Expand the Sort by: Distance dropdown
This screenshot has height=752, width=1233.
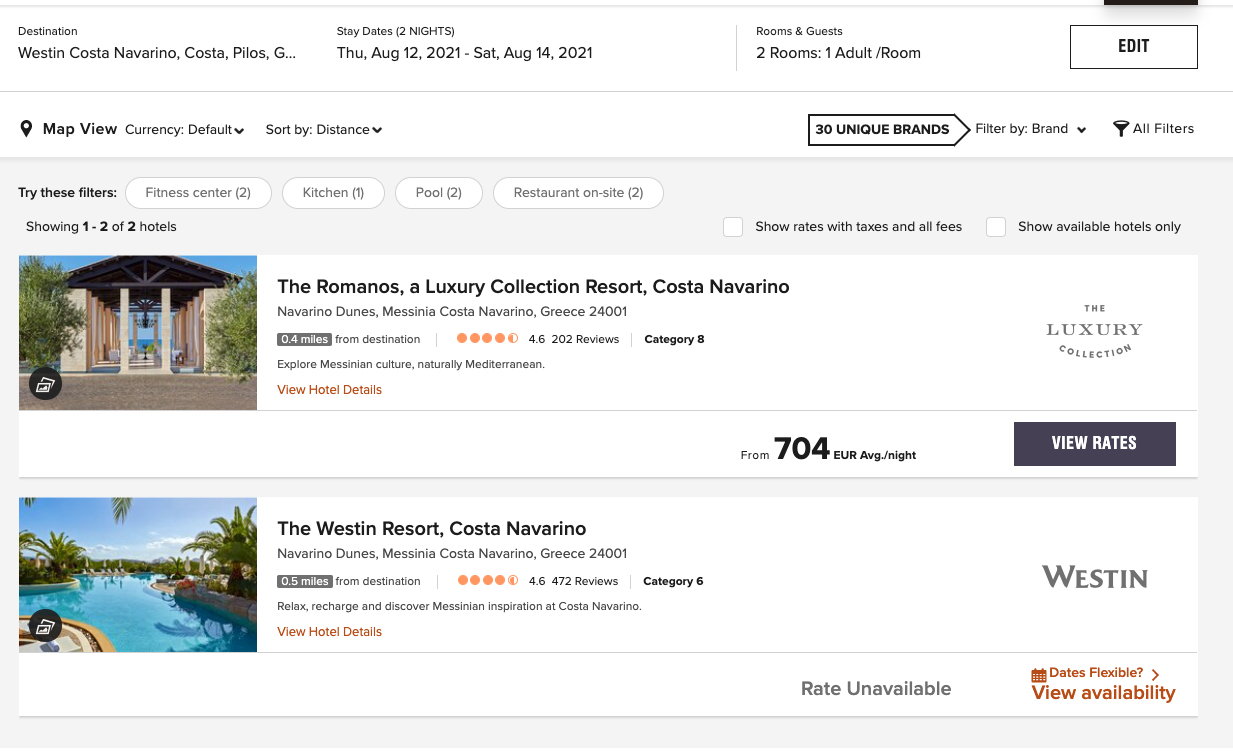coord(323,130)
